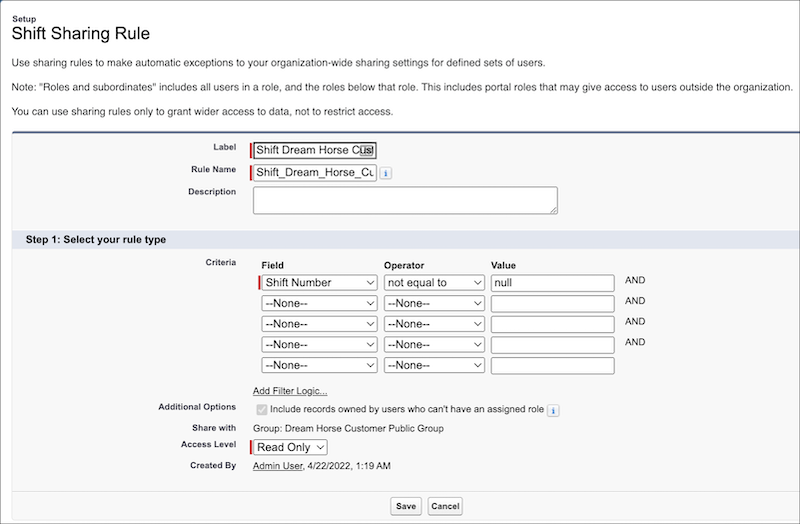Open the Shift Number field dropdown

[319, 283]
